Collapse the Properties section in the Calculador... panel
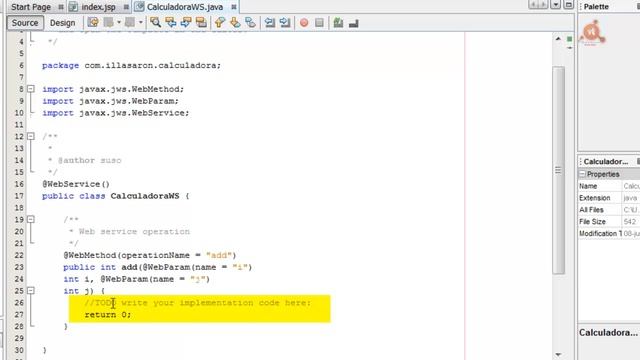640x360 pixels. [x=582, y=174]
